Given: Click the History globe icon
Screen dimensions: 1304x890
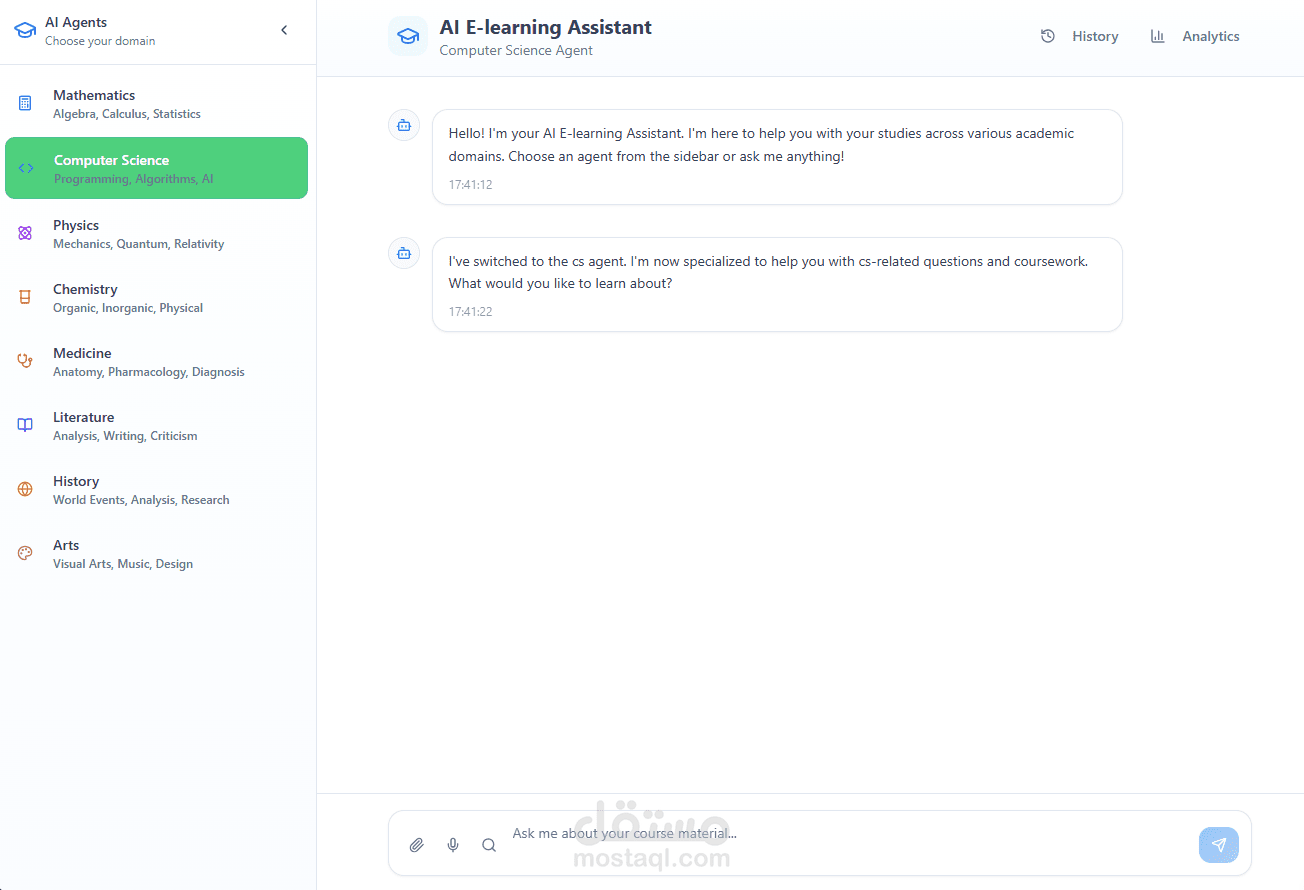Looking at the screenshot, I should [24, 488].
